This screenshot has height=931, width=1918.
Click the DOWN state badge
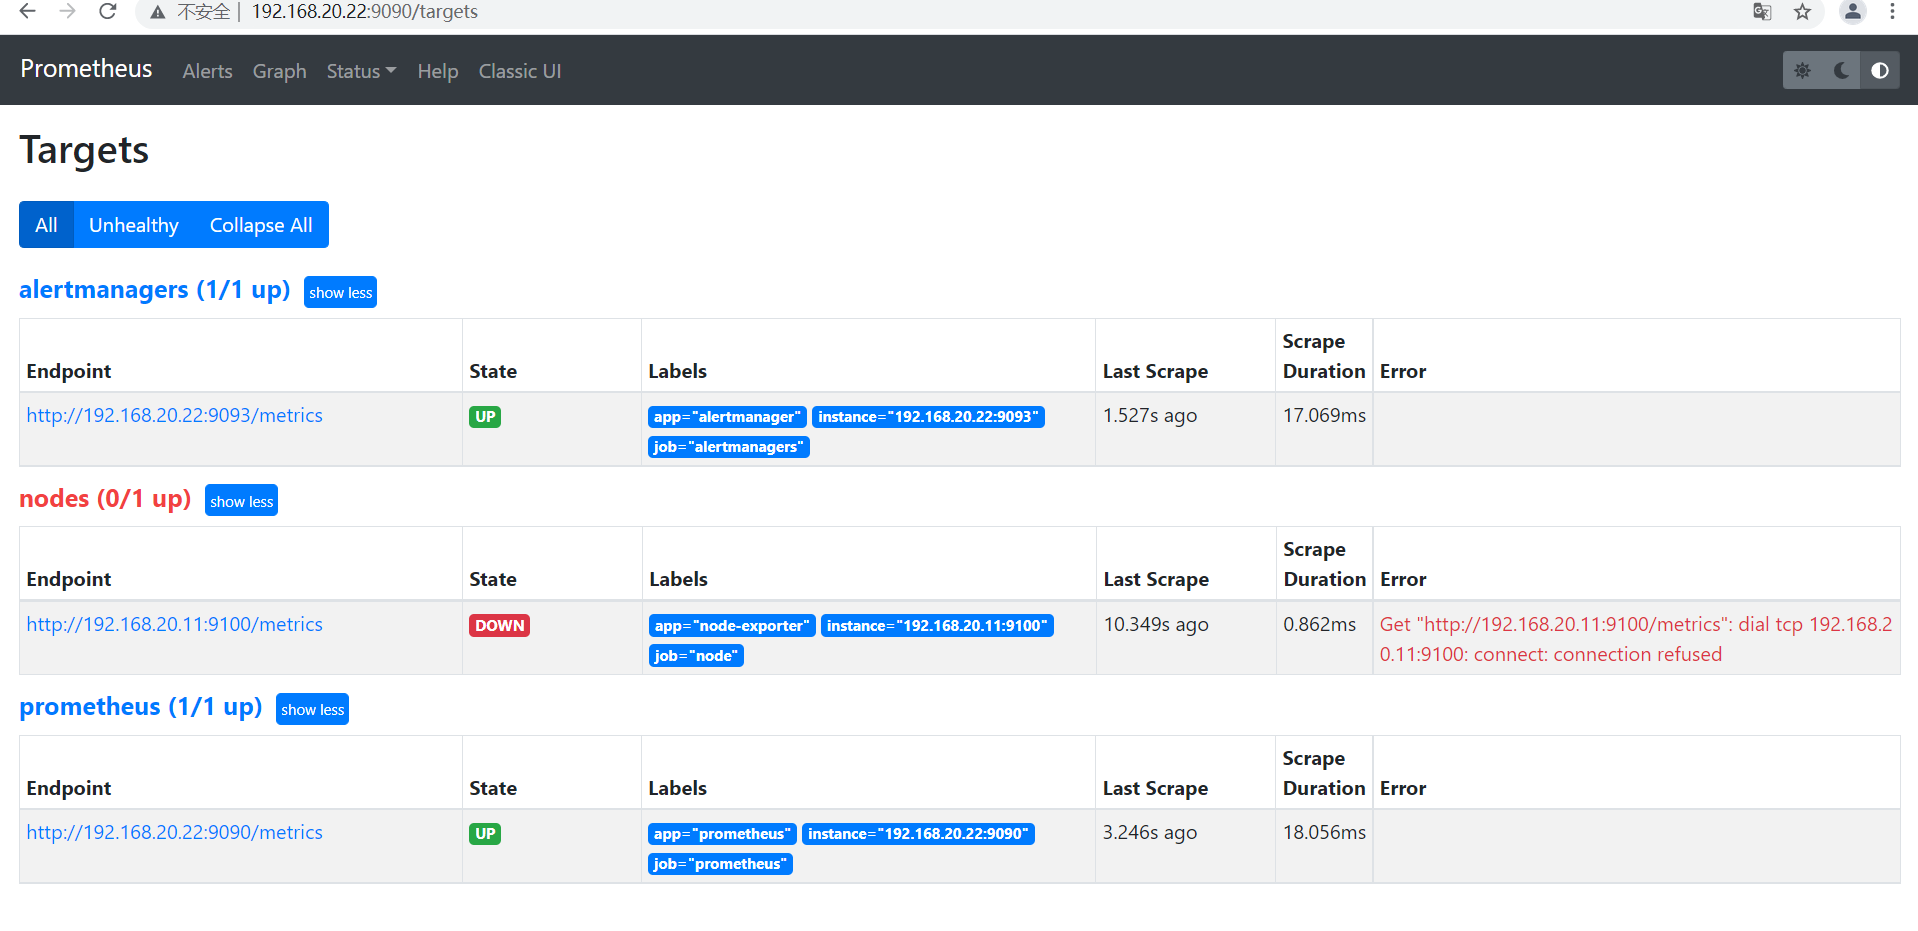pyautogui.click(x=499, y=626)
